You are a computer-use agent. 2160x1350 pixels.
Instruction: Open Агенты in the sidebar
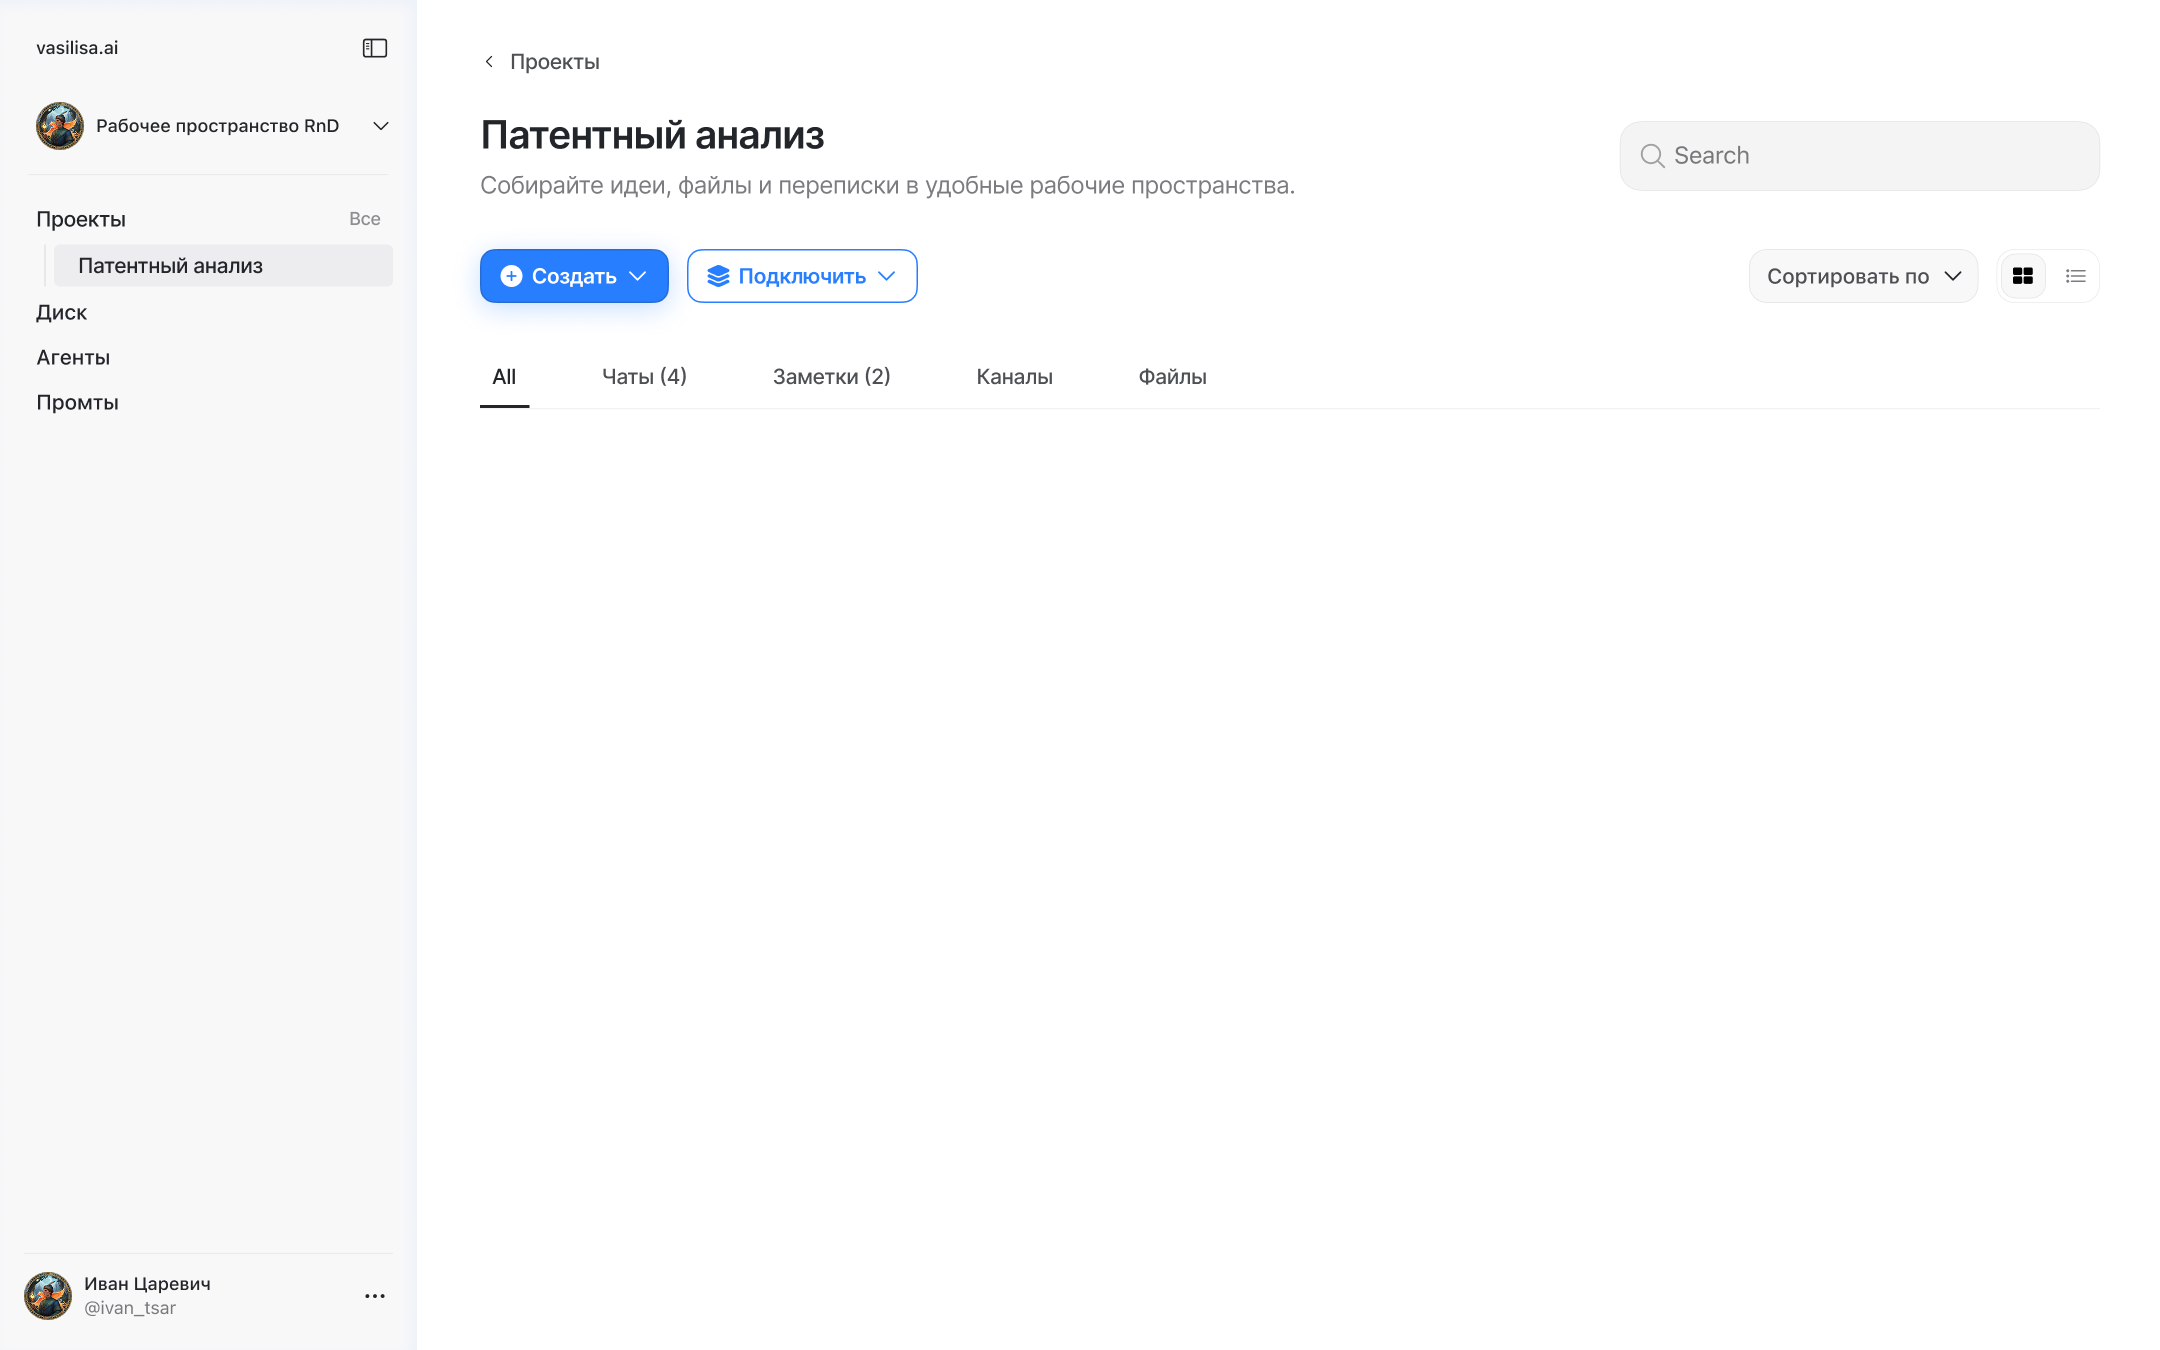pyautogui.click(x=73, y=358)
